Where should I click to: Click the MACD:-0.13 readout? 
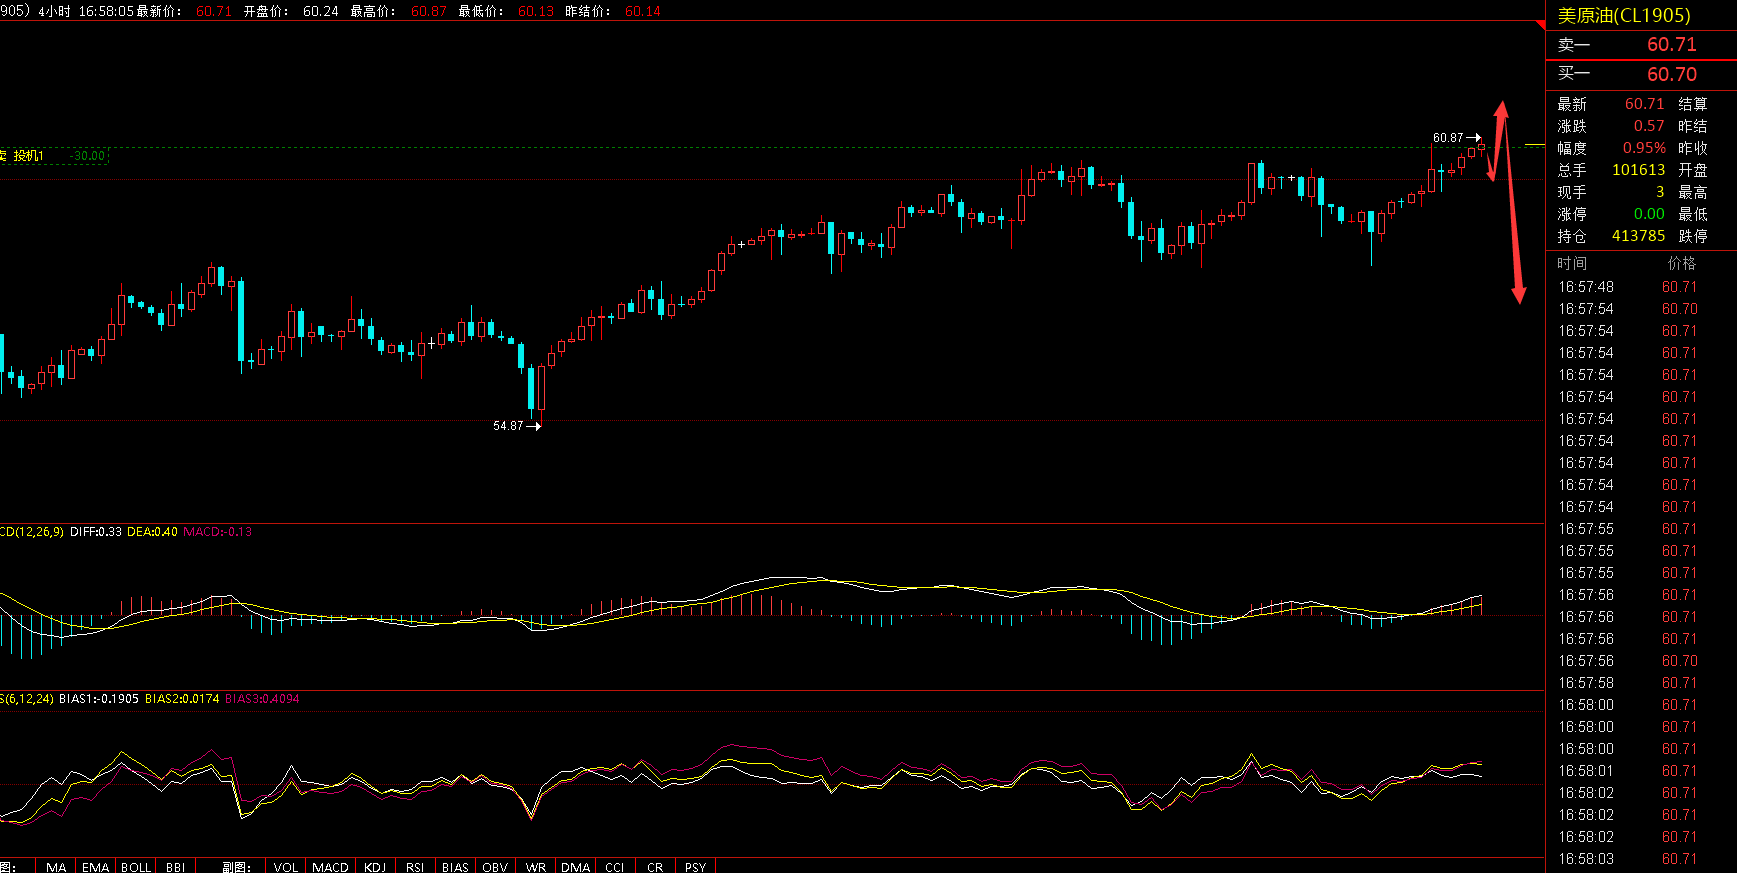pyautogui.click(x=218, y=532)
